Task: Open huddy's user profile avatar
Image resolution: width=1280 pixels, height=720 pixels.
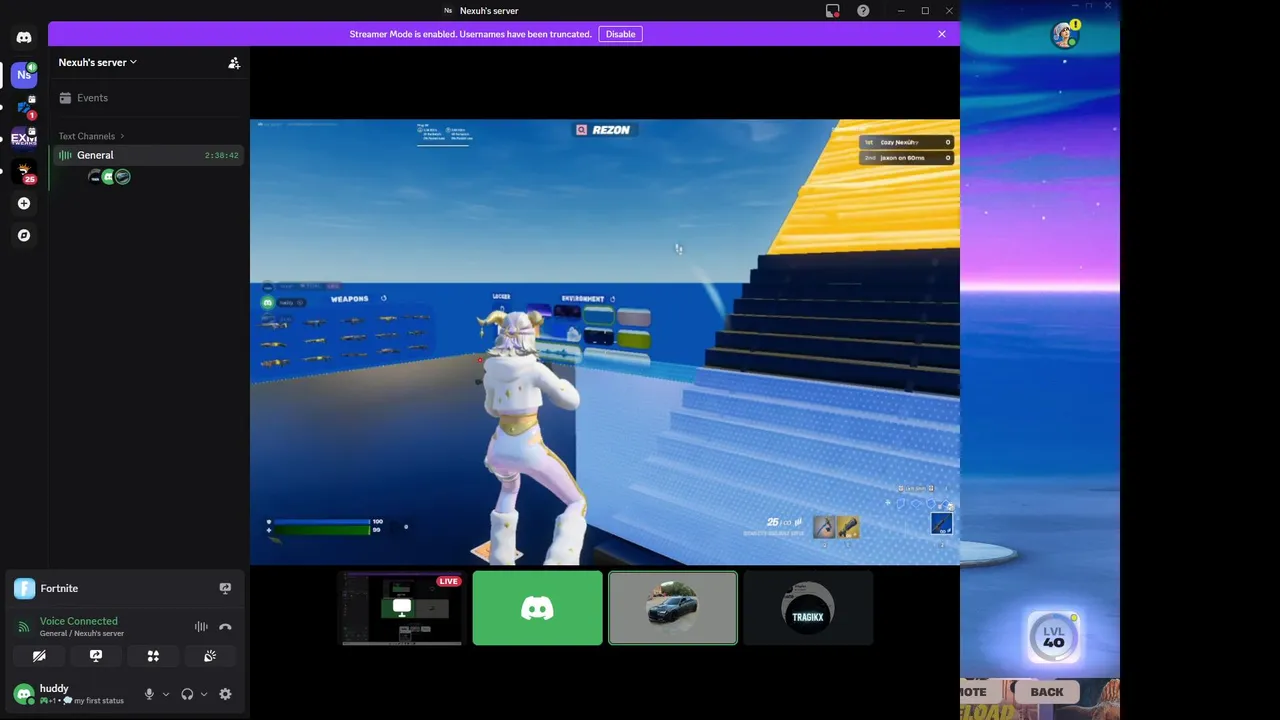Action: (23, 694)
